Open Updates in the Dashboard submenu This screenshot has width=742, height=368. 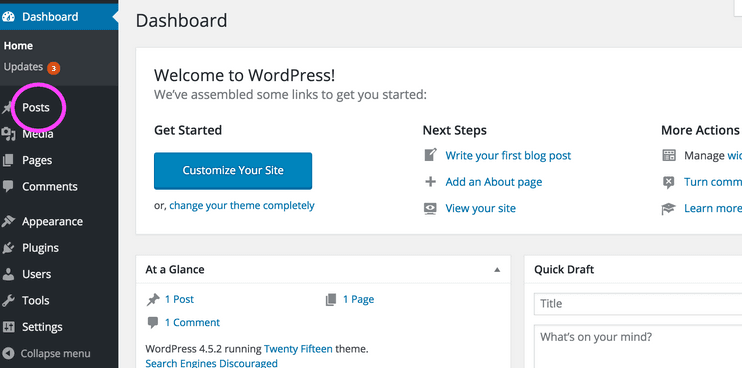point(23,67)
